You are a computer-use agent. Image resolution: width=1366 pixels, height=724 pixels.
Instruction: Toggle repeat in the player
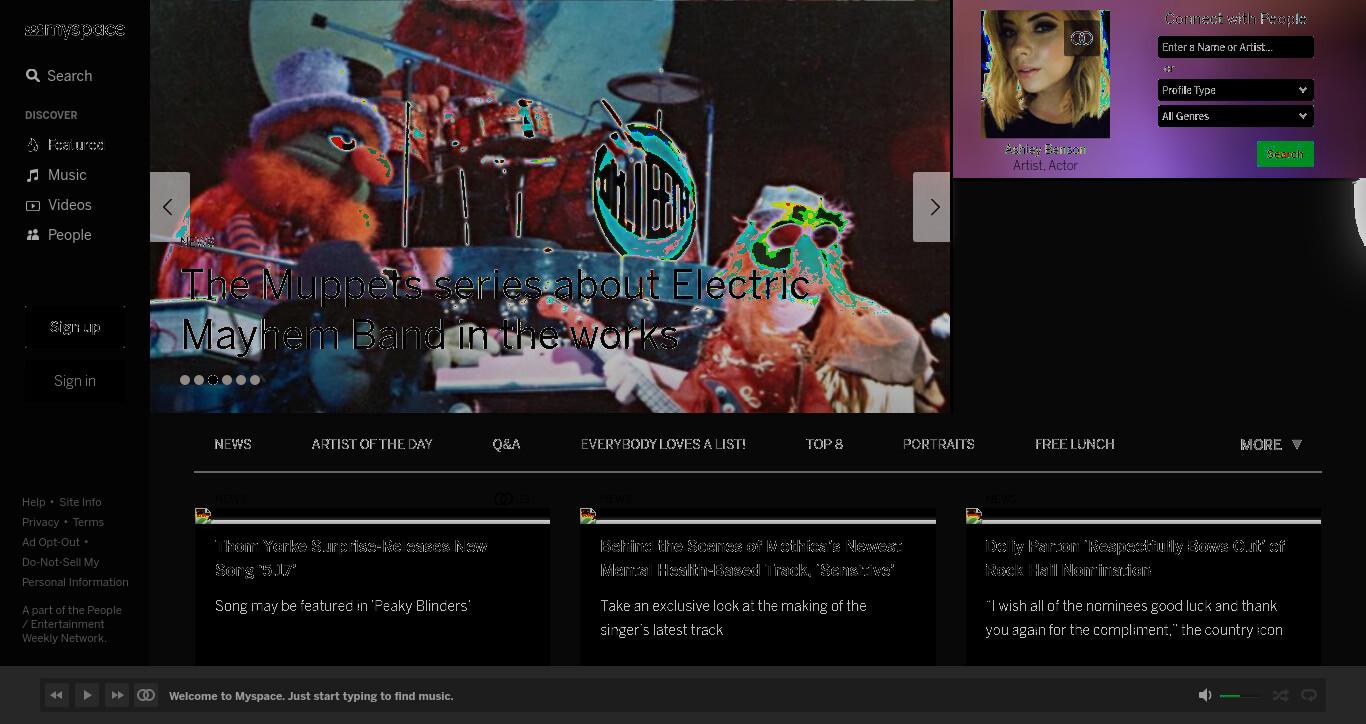point(1309,695)
